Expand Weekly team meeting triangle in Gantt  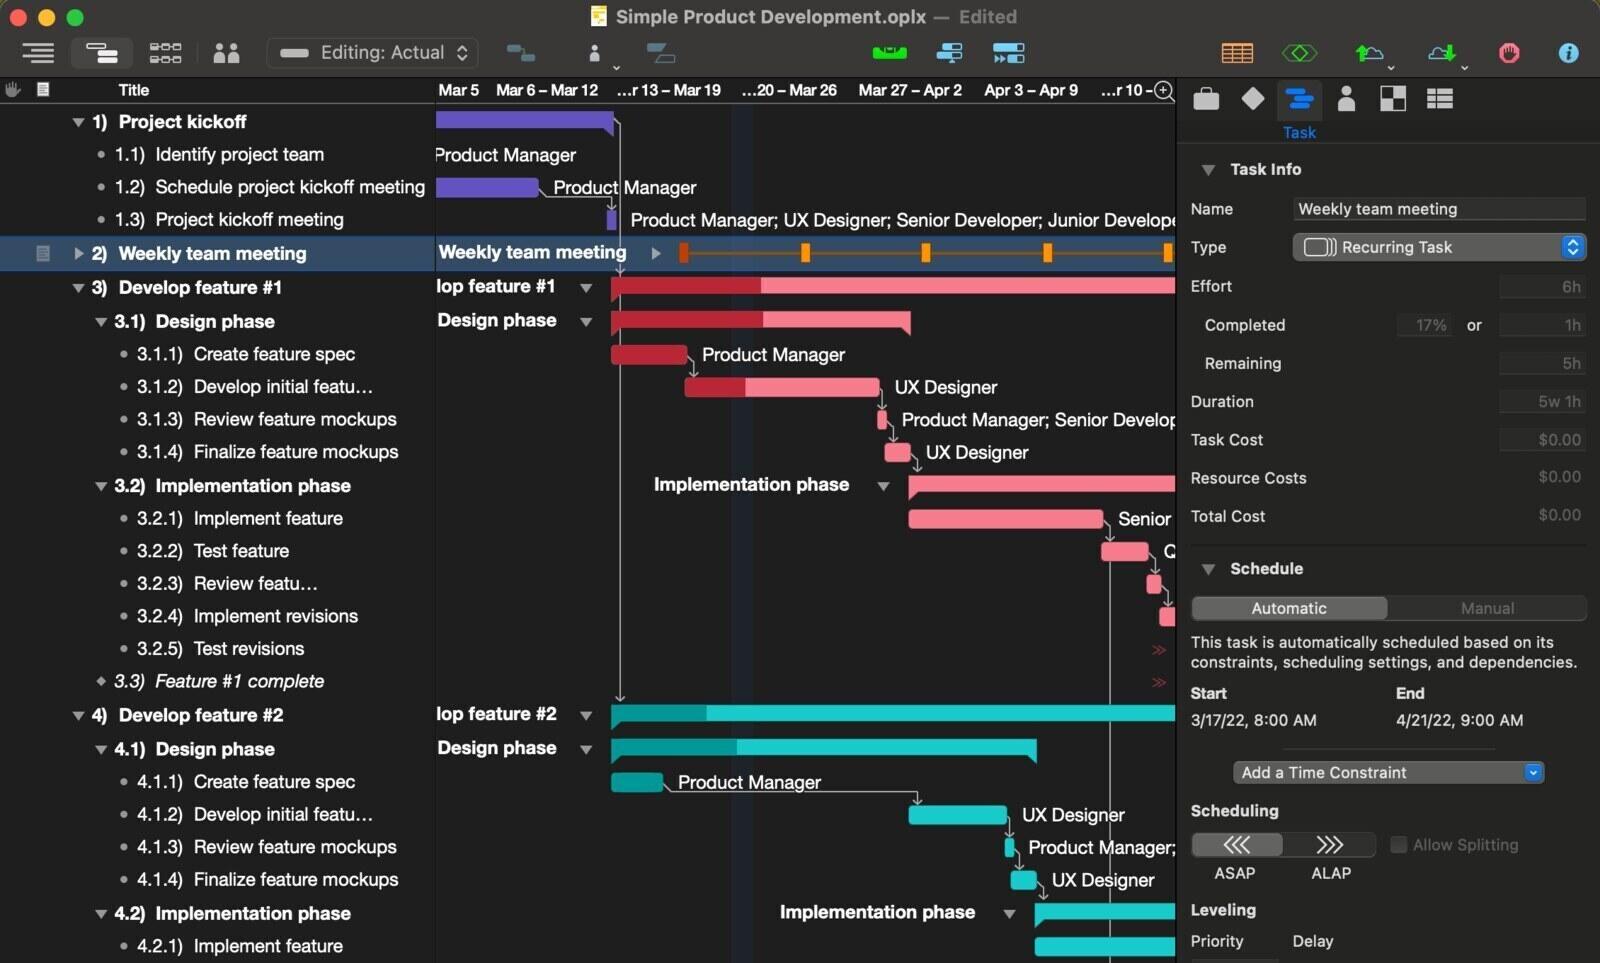click(656, 253)
